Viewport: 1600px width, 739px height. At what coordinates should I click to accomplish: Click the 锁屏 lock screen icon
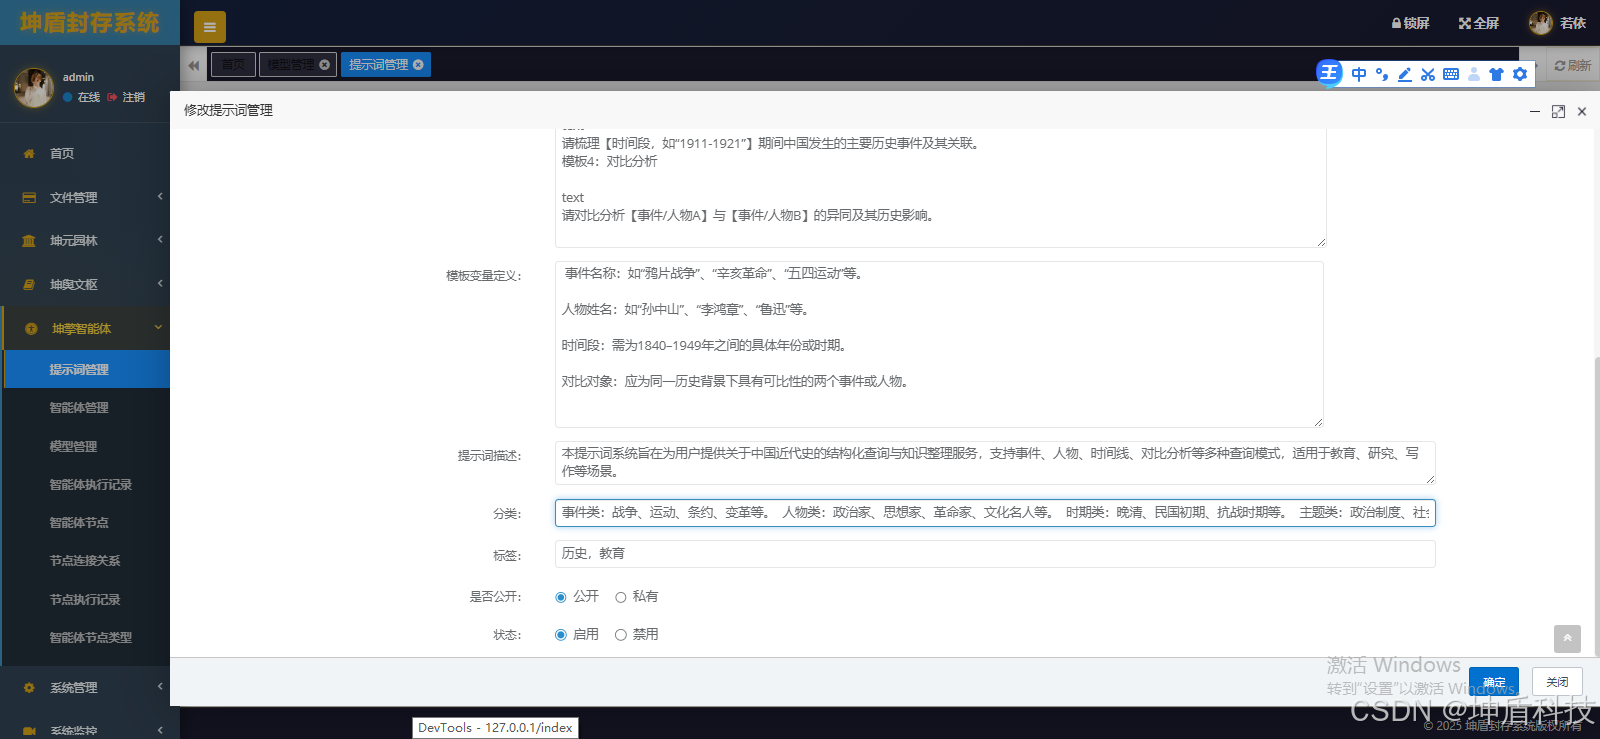tap(1411, 23)
